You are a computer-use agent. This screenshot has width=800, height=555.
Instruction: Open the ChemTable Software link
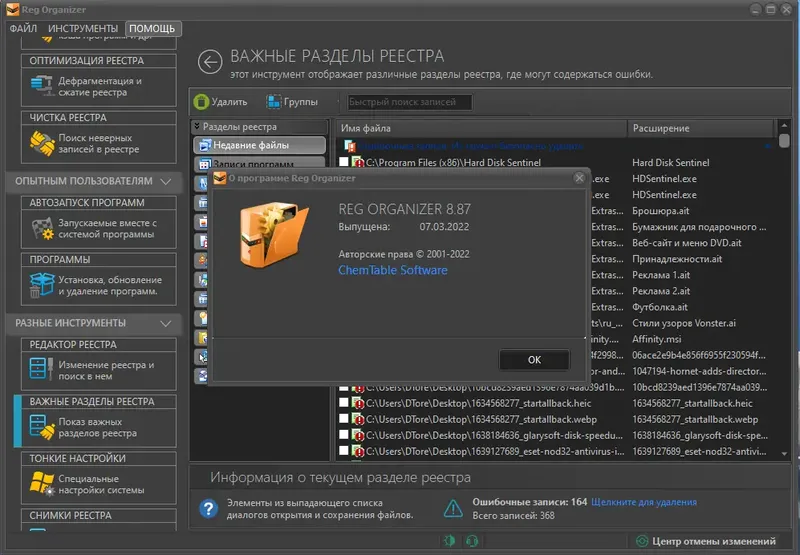pos(392,270)
